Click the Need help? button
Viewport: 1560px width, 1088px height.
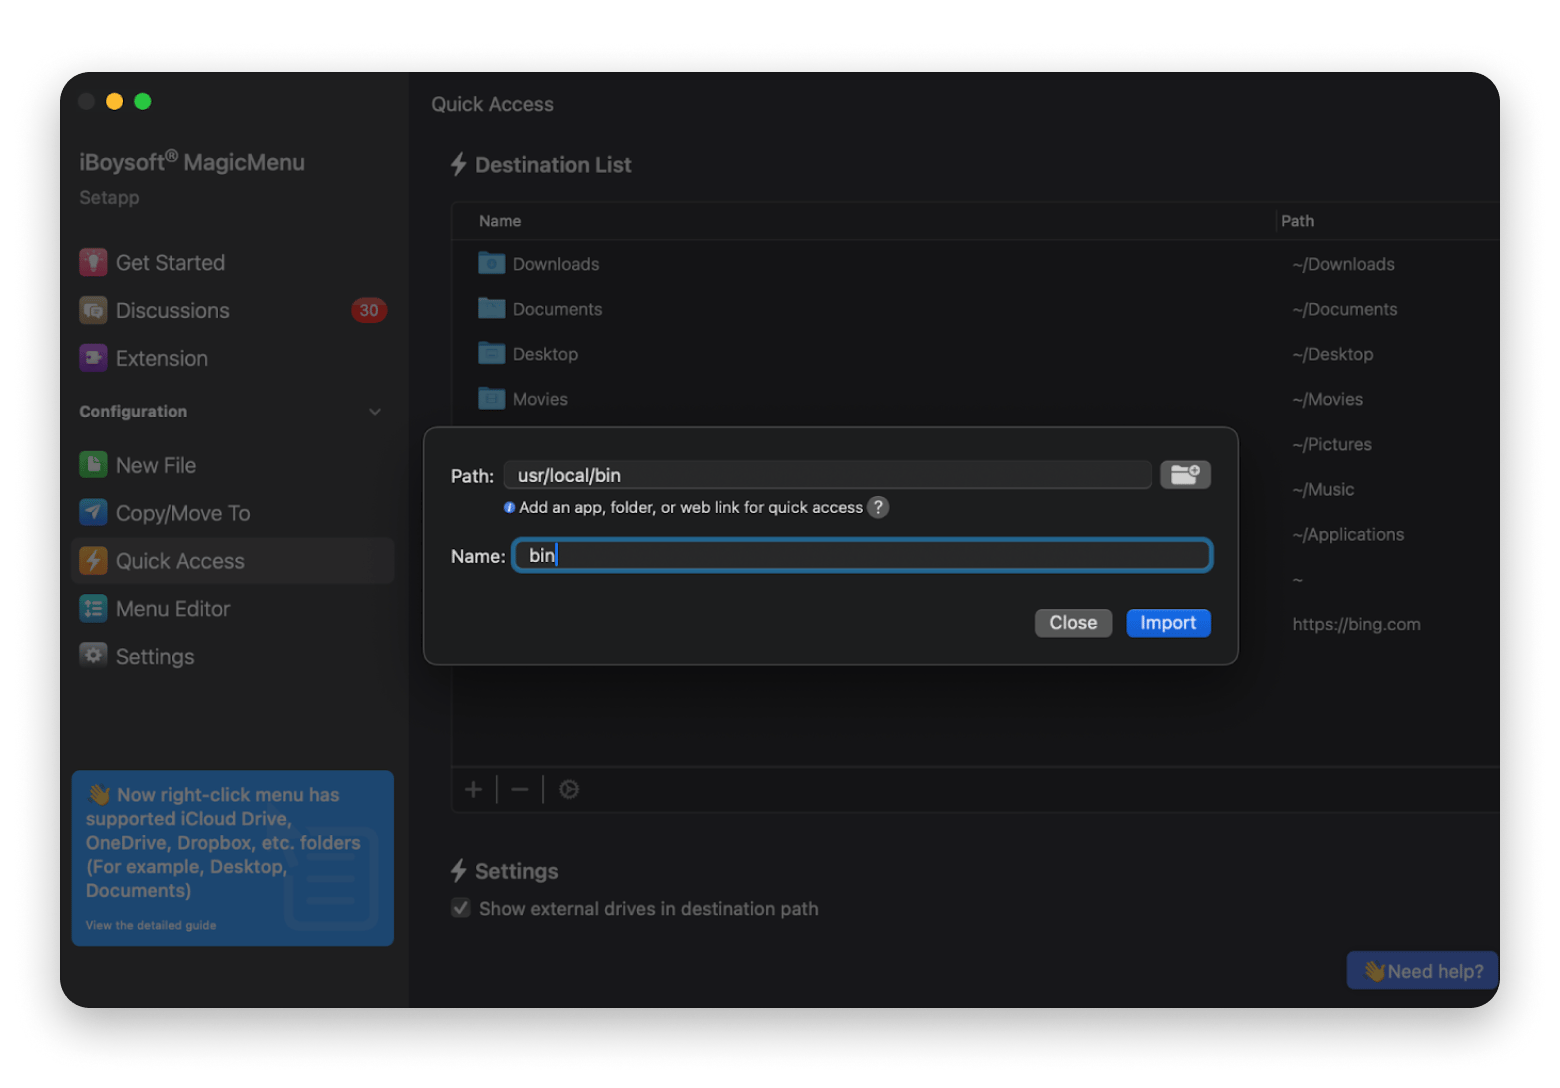pyautogui.click(x=1422, y=971)
